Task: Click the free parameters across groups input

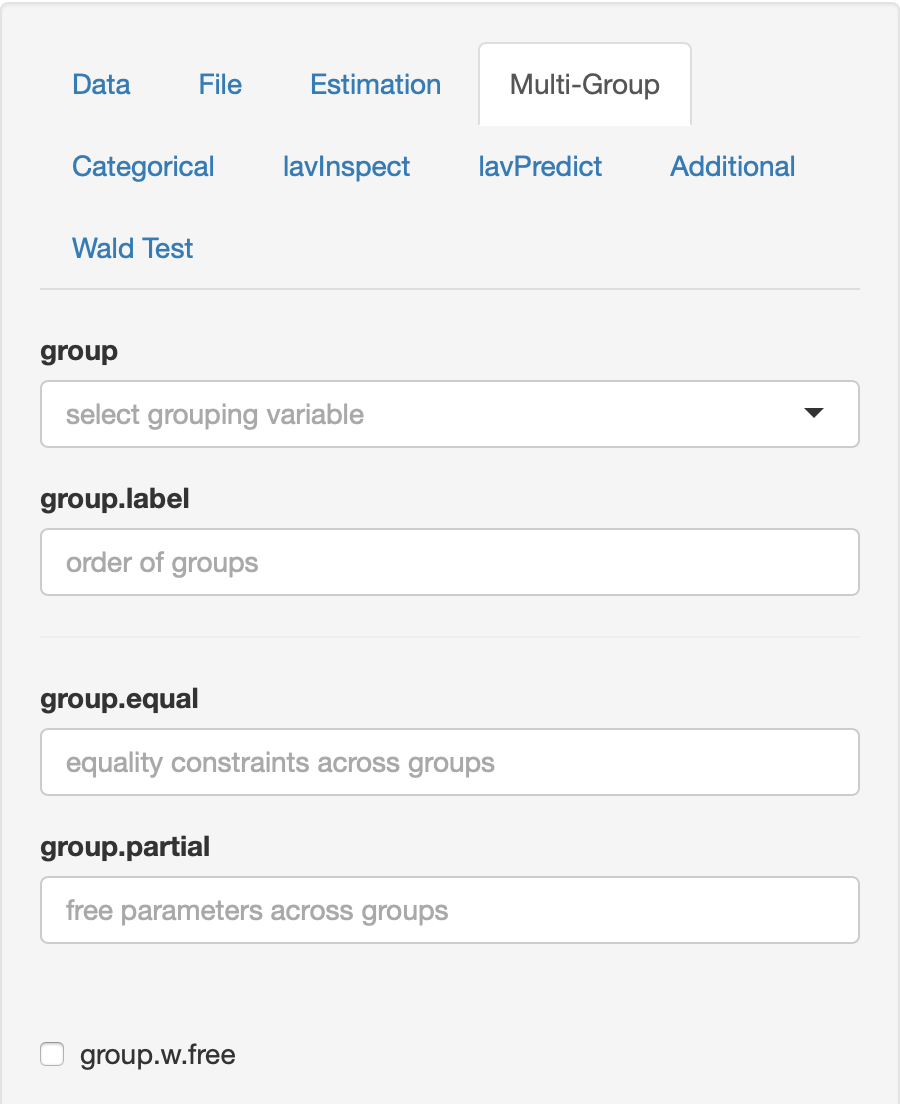Action: [450, 910]
